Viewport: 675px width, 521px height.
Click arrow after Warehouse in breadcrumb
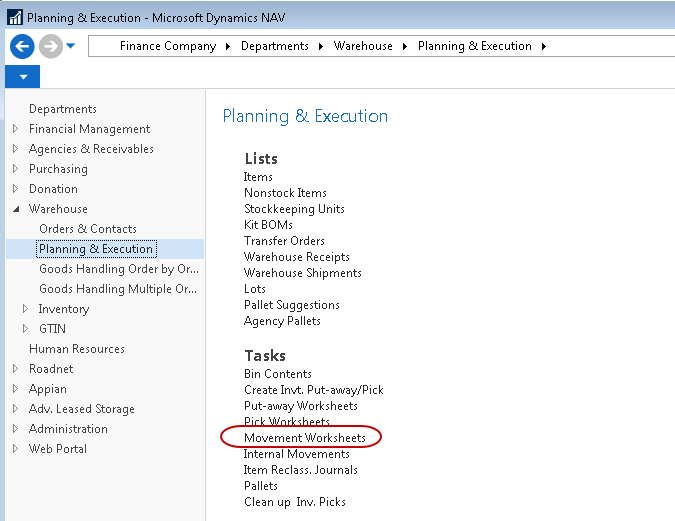click(x=403, y=46)
